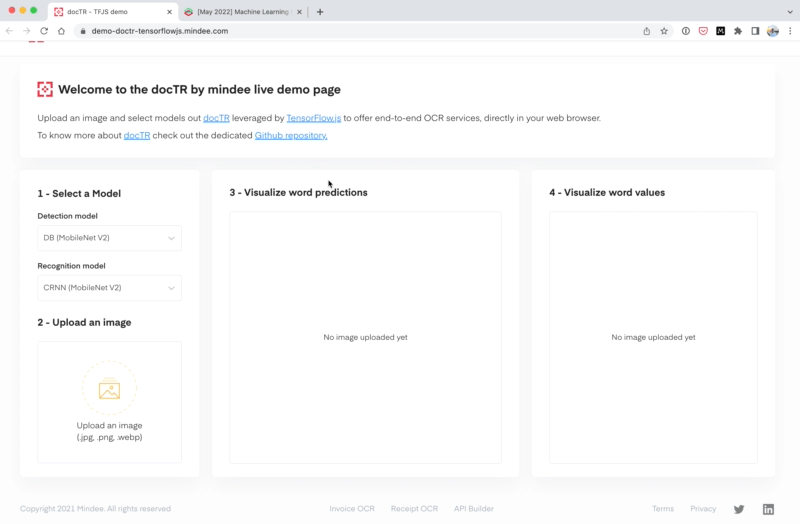This screenshot has height=524, width=800.
Task: Click the browser forward arrow
Action: [x=27, y=31]
